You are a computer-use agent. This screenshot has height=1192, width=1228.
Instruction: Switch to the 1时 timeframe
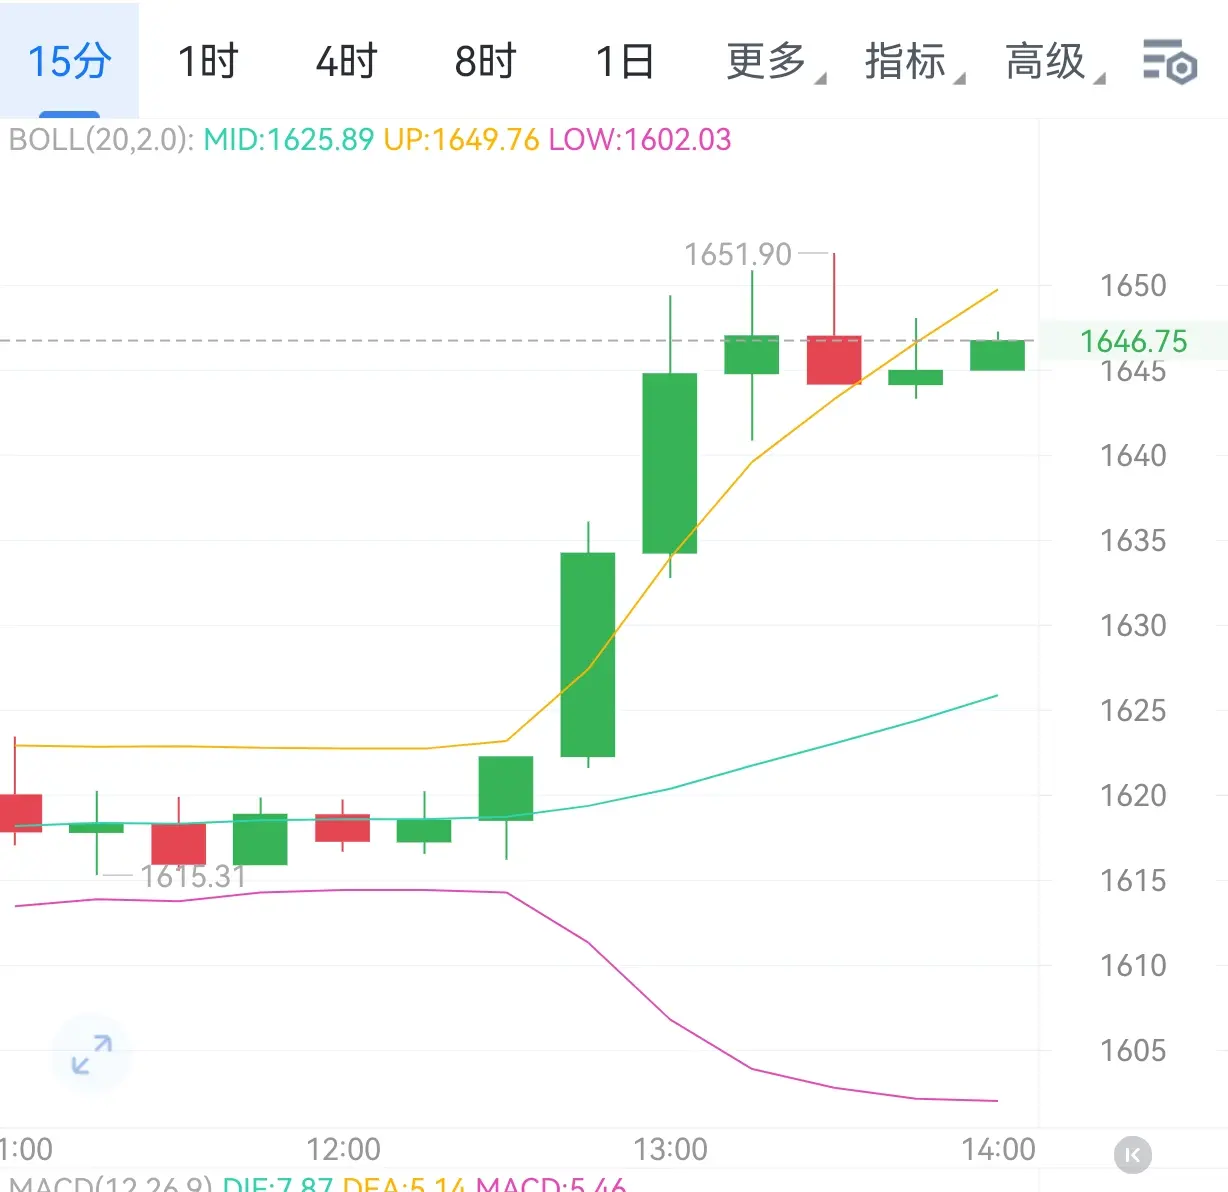(x=208, y=62)
